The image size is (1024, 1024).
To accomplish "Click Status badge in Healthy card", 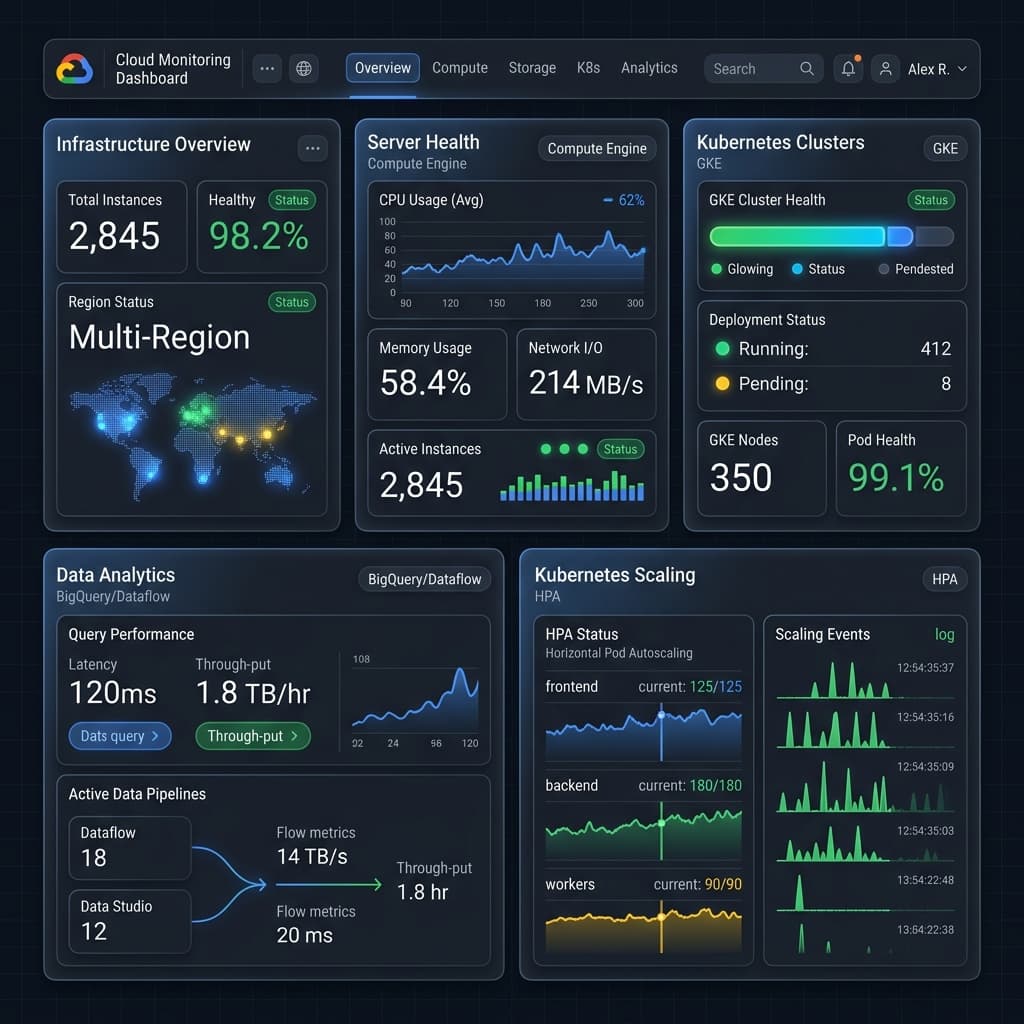I will click(292, 200).
